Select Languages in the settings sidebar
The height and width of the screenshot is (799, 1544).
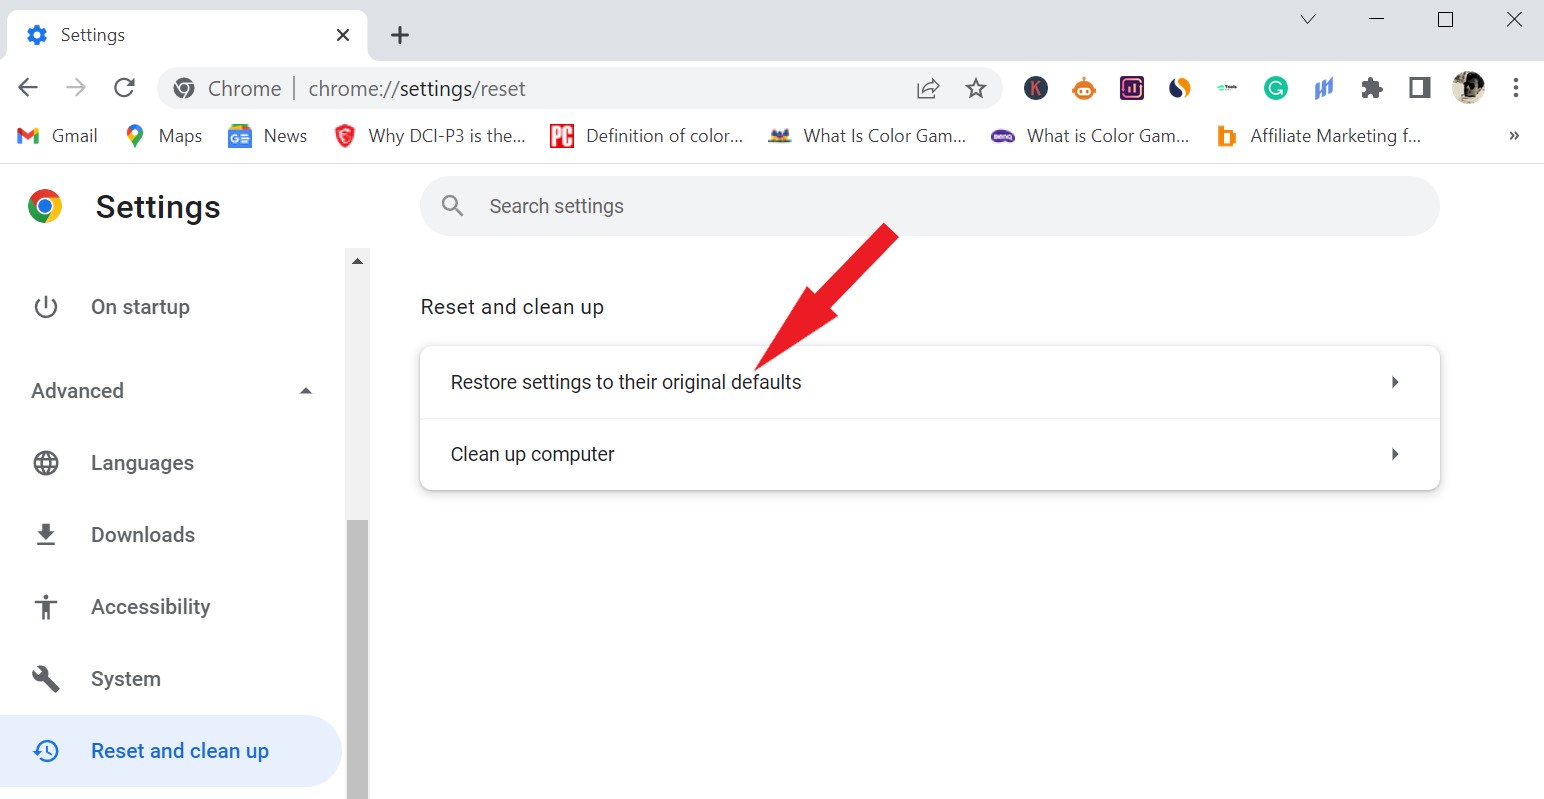point(142,462)
